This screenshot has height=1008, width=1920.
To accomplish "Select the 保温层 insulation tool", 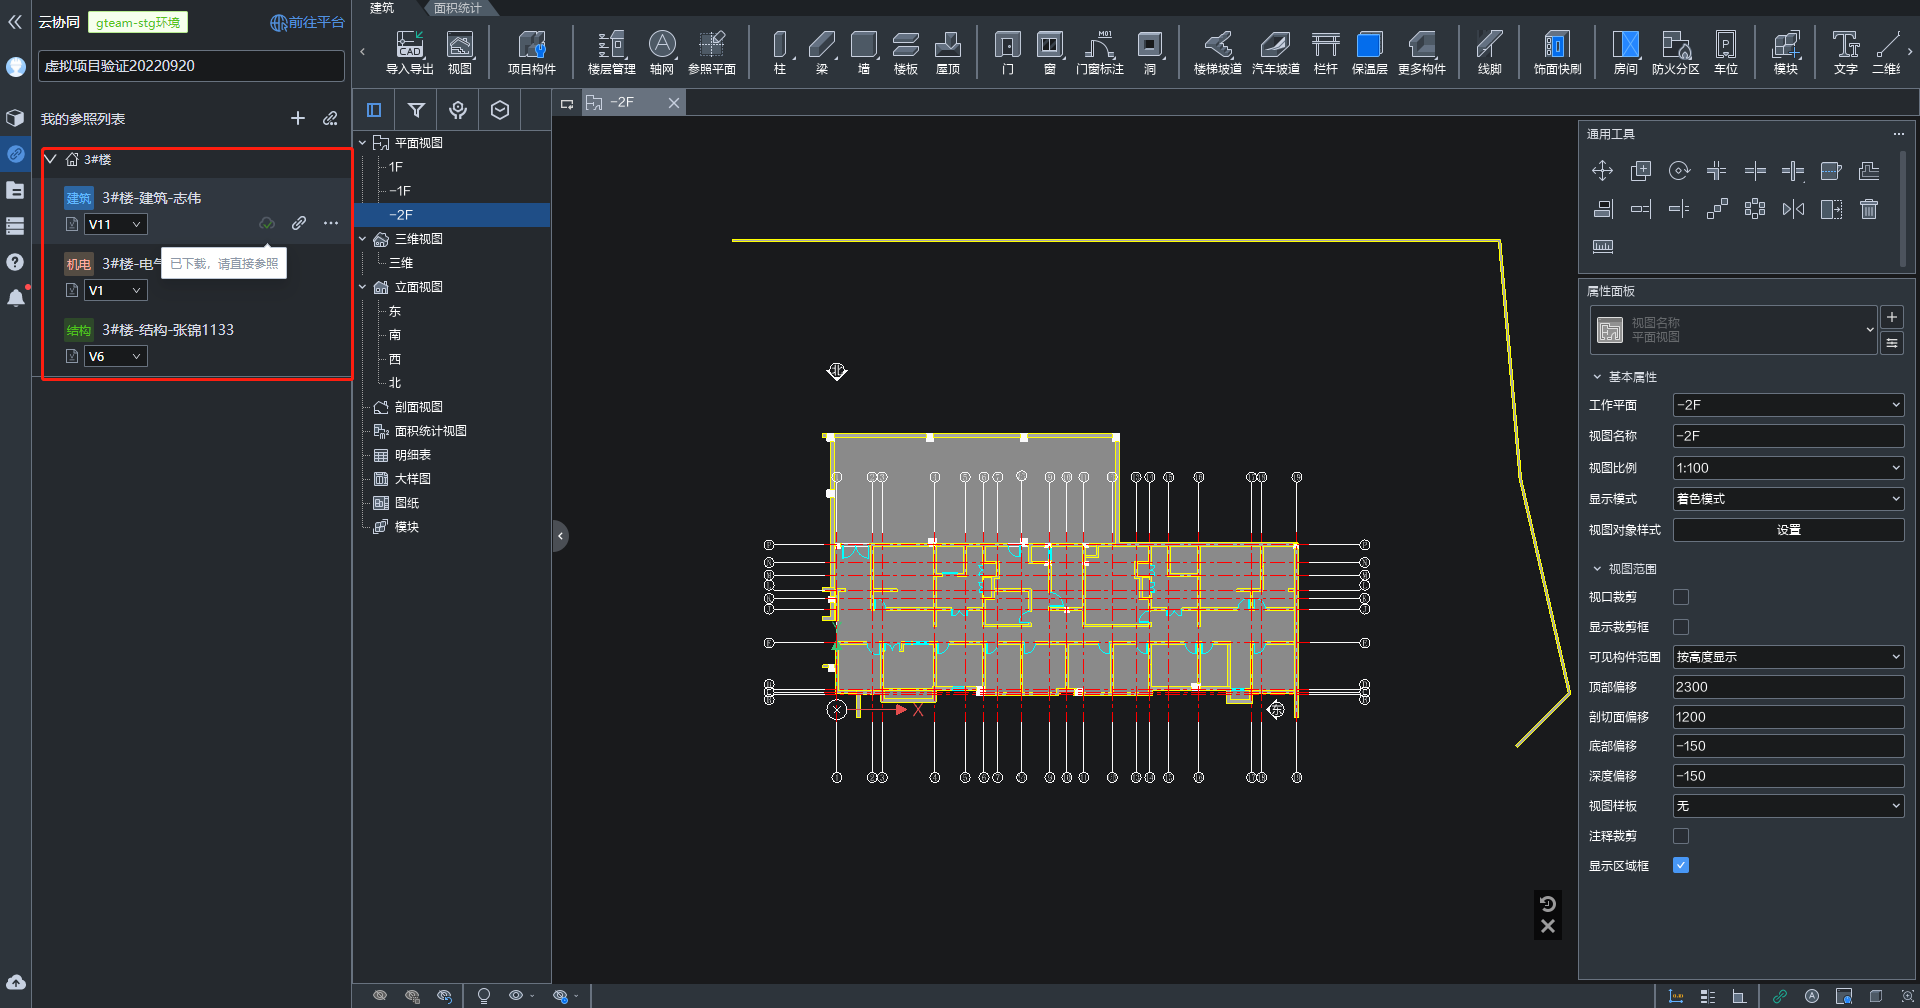I will (x=1370, y=52).
